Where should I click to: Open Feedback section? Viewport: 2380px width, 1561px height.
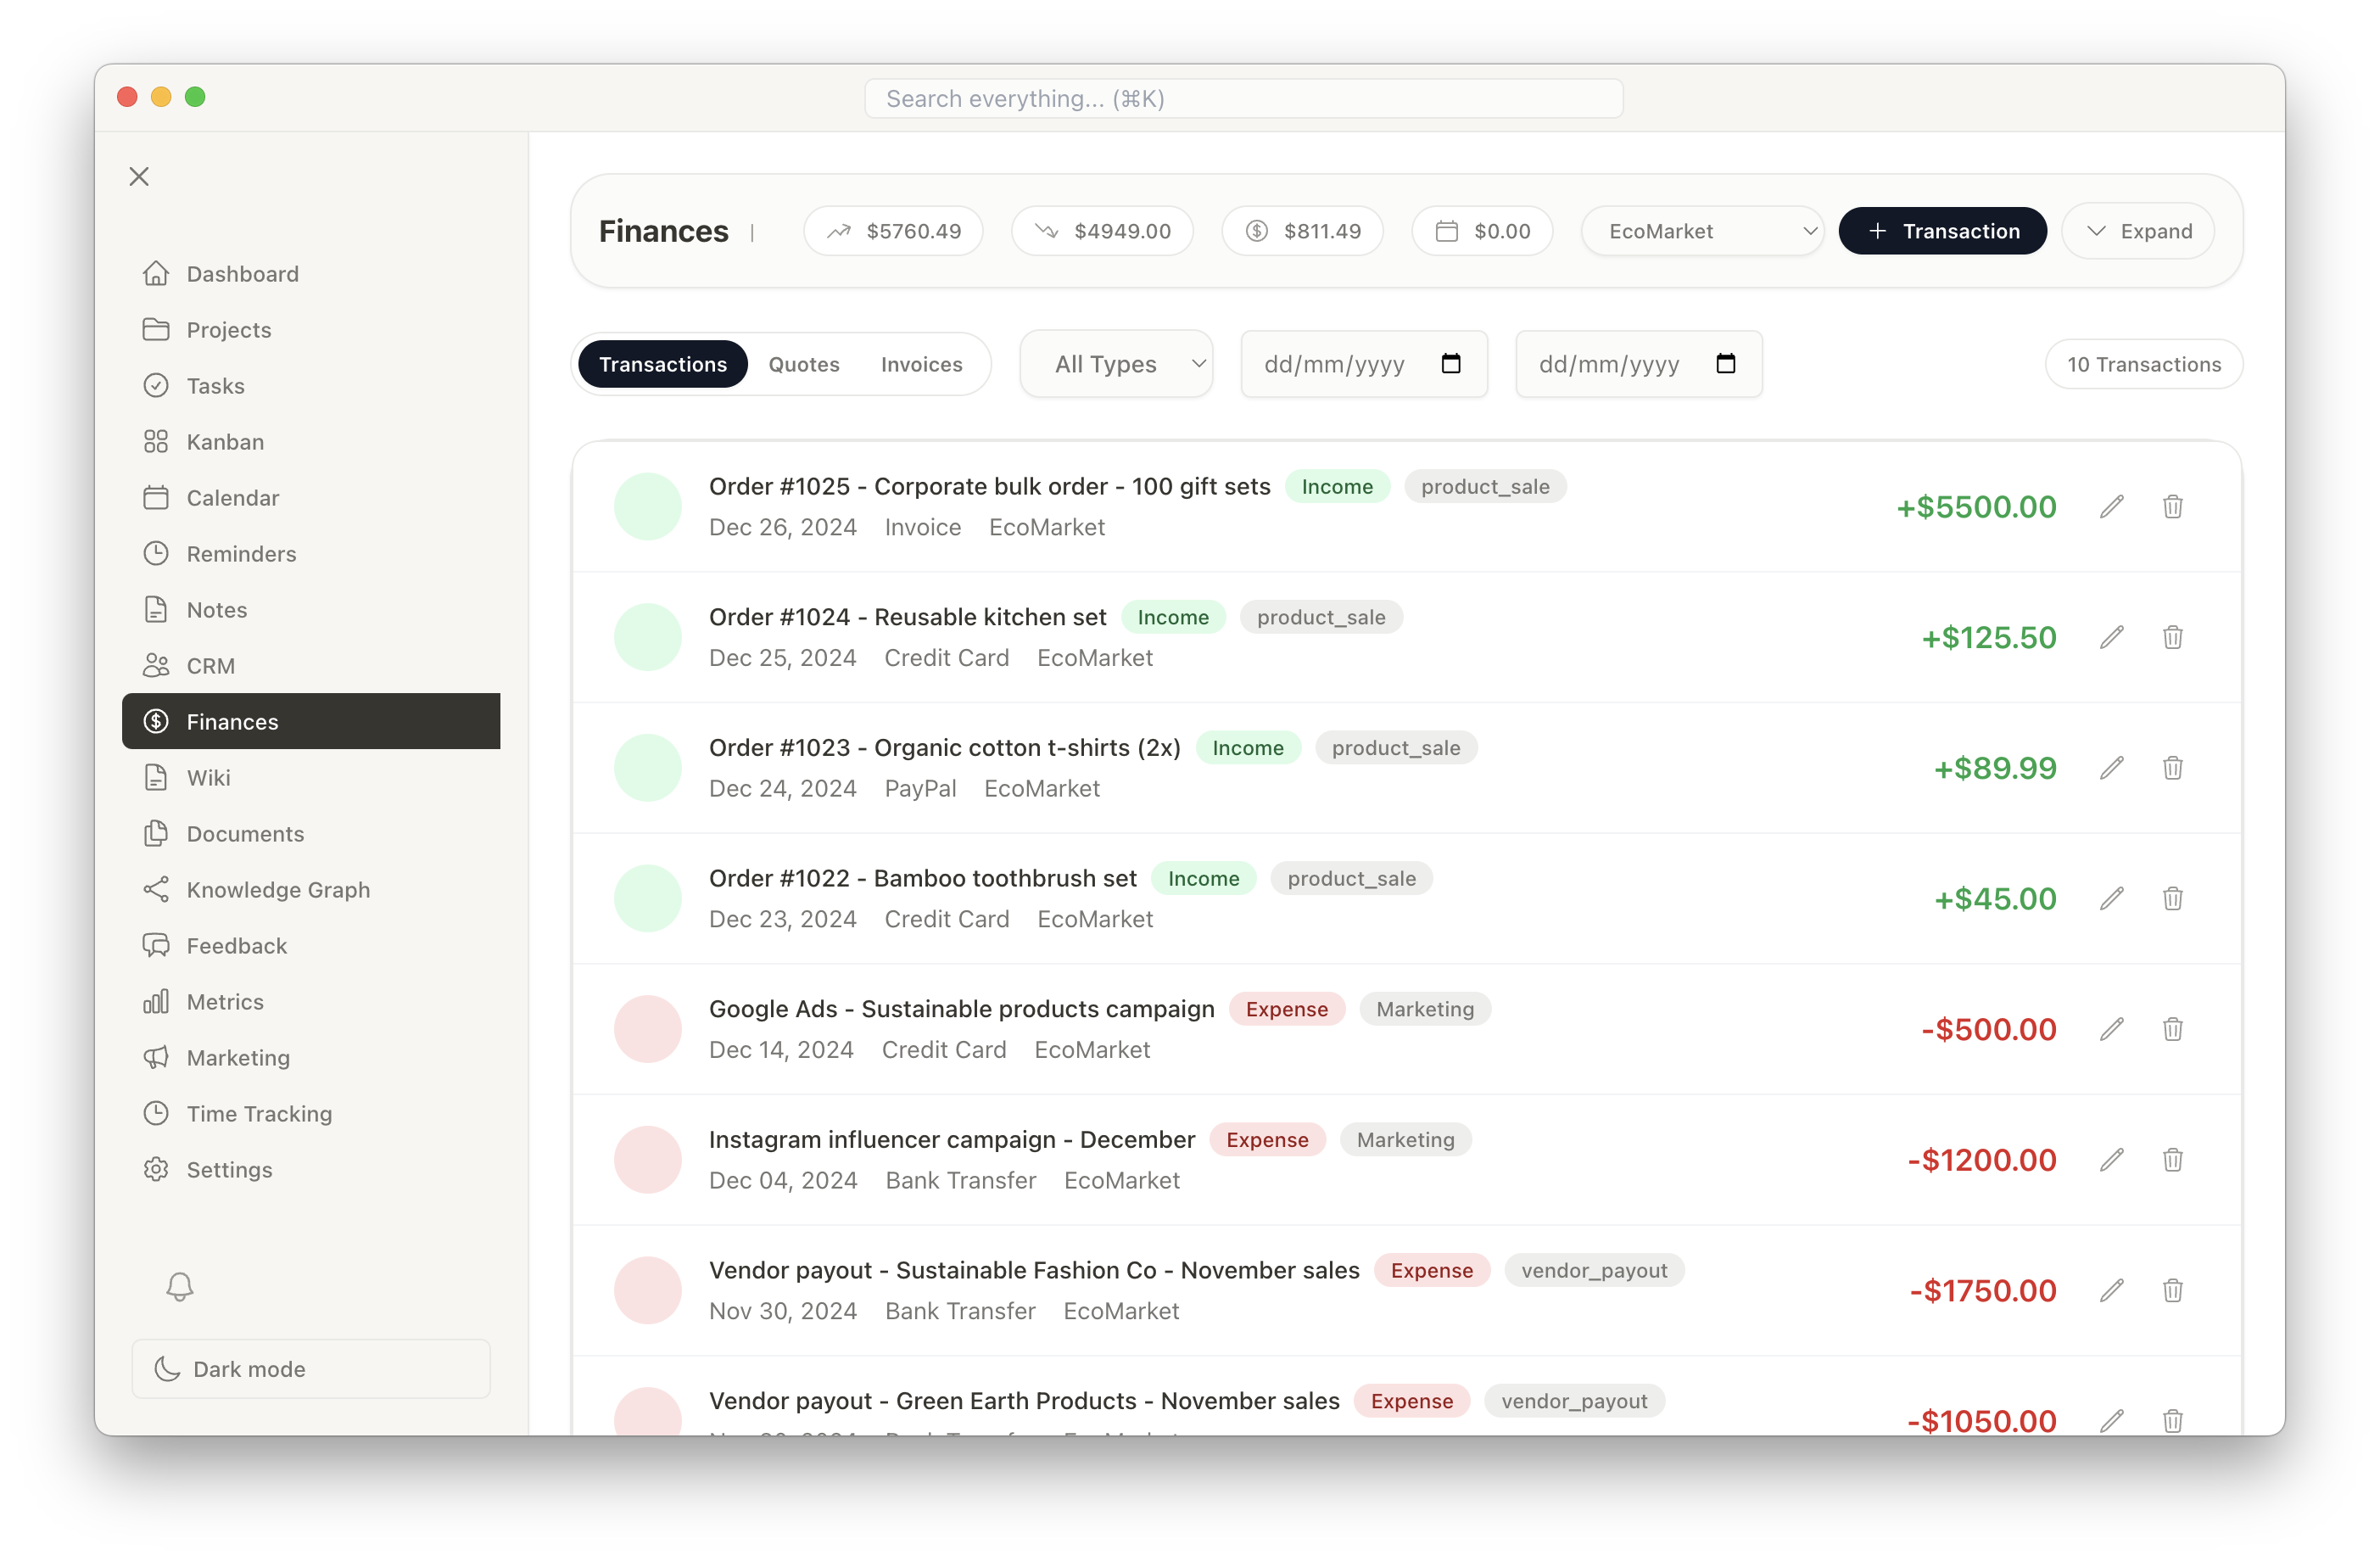[311, 945]
